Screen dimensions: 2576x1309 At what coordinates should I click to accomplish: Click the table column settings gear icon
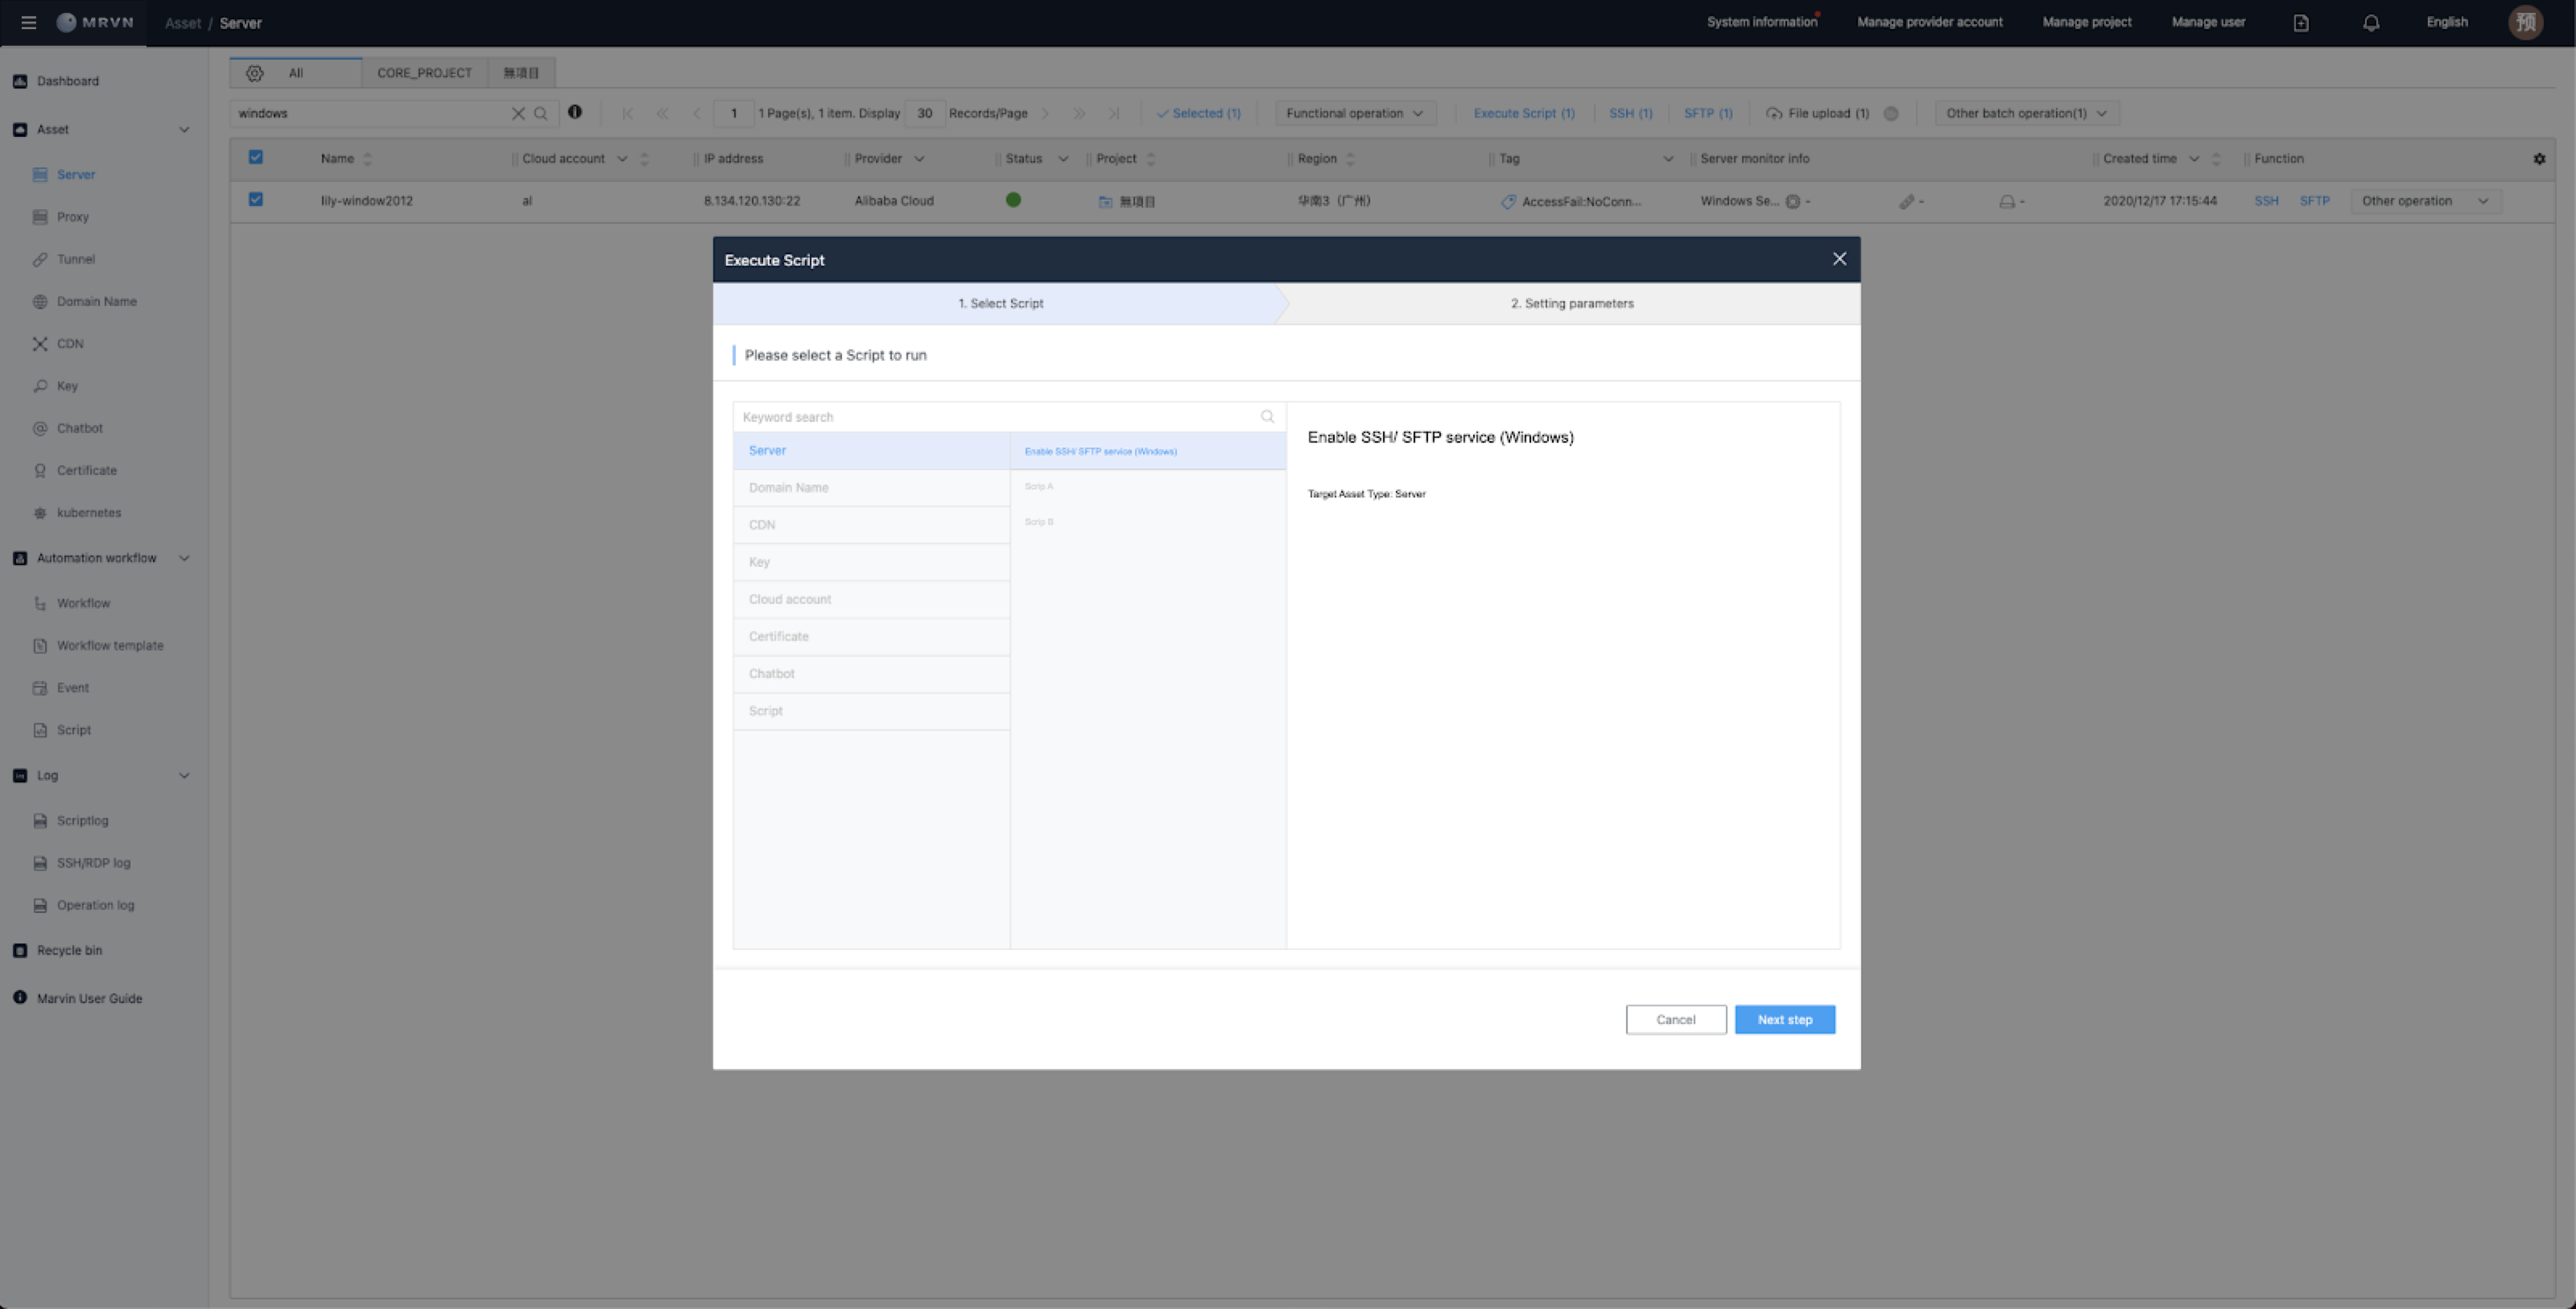click(x=2538, y=159)
